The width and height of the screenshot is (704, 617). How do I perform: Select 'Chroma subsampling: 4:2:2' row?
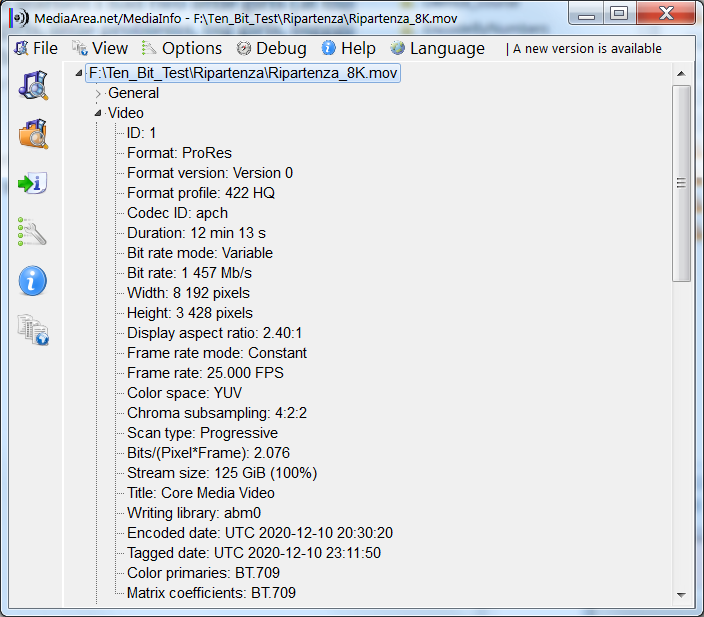point(217,413)
